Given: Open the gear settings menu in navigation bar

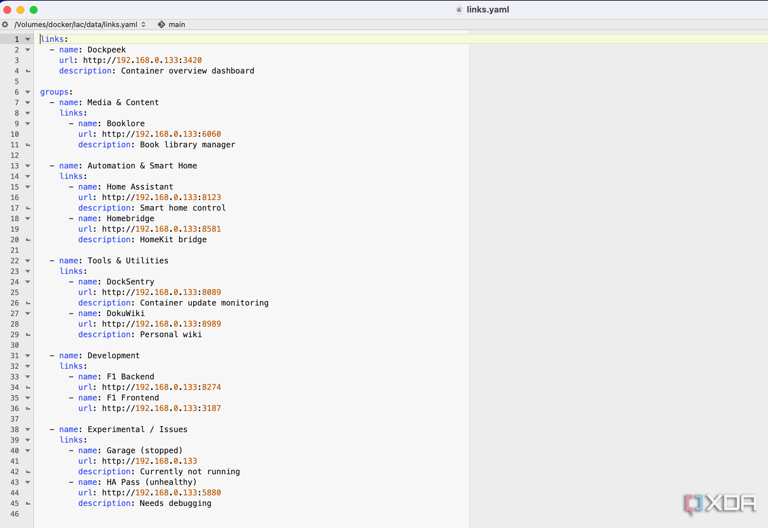Looking at the screenshot, I should click(5, 24).
